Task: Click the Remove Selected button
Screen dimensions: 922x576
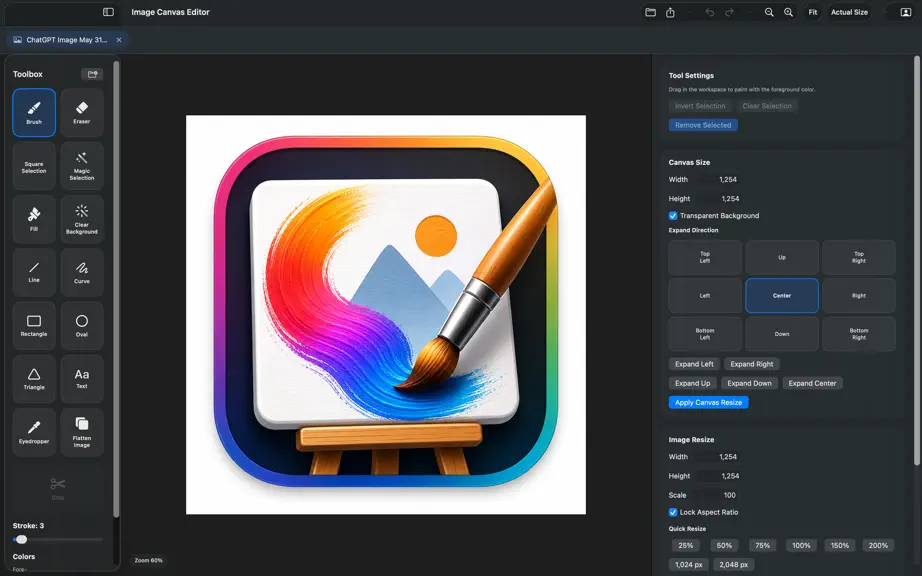Action: (x=703, y=125)
